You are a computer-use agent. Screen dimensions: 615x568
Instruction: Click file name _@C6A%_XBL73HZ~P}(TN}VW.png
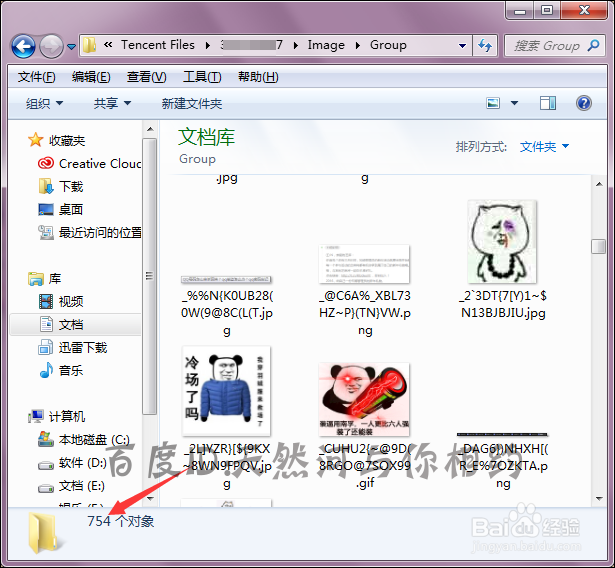pyautogui.click(x=365, y=313)
